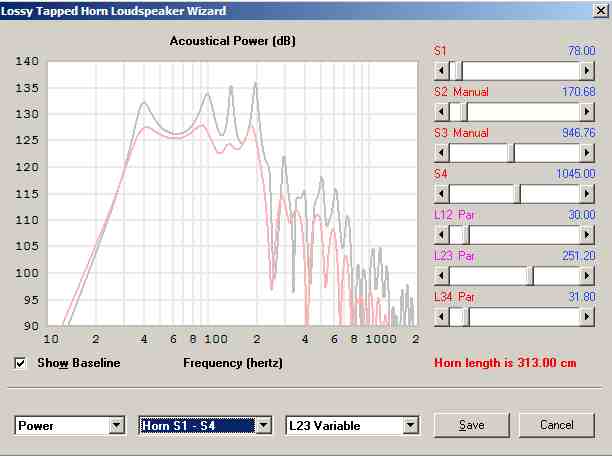Screen dimensions: 612x456
Task: Click the L34 Par label
Action: (x=454, y=297)
